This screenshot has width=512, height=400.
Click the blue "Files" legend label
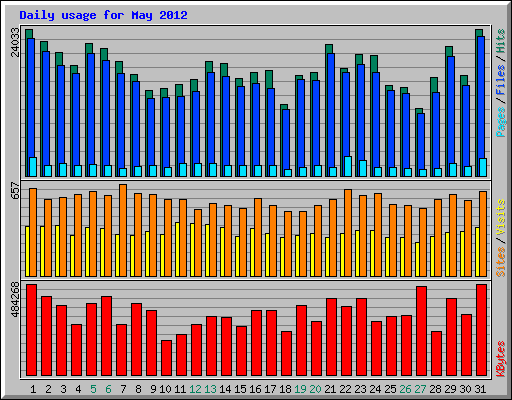pyautogui.click(x=501, y=80)
